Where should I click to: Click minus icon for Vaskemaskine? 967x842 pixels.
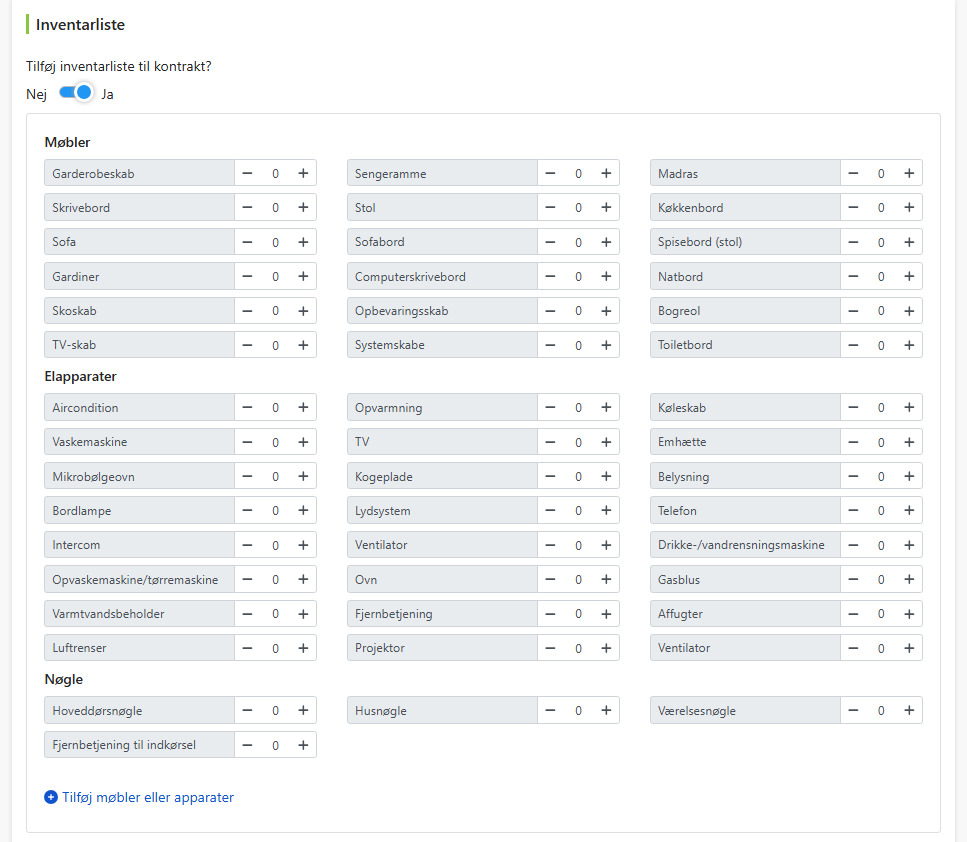pyautogui.click(x=247, y=442)
